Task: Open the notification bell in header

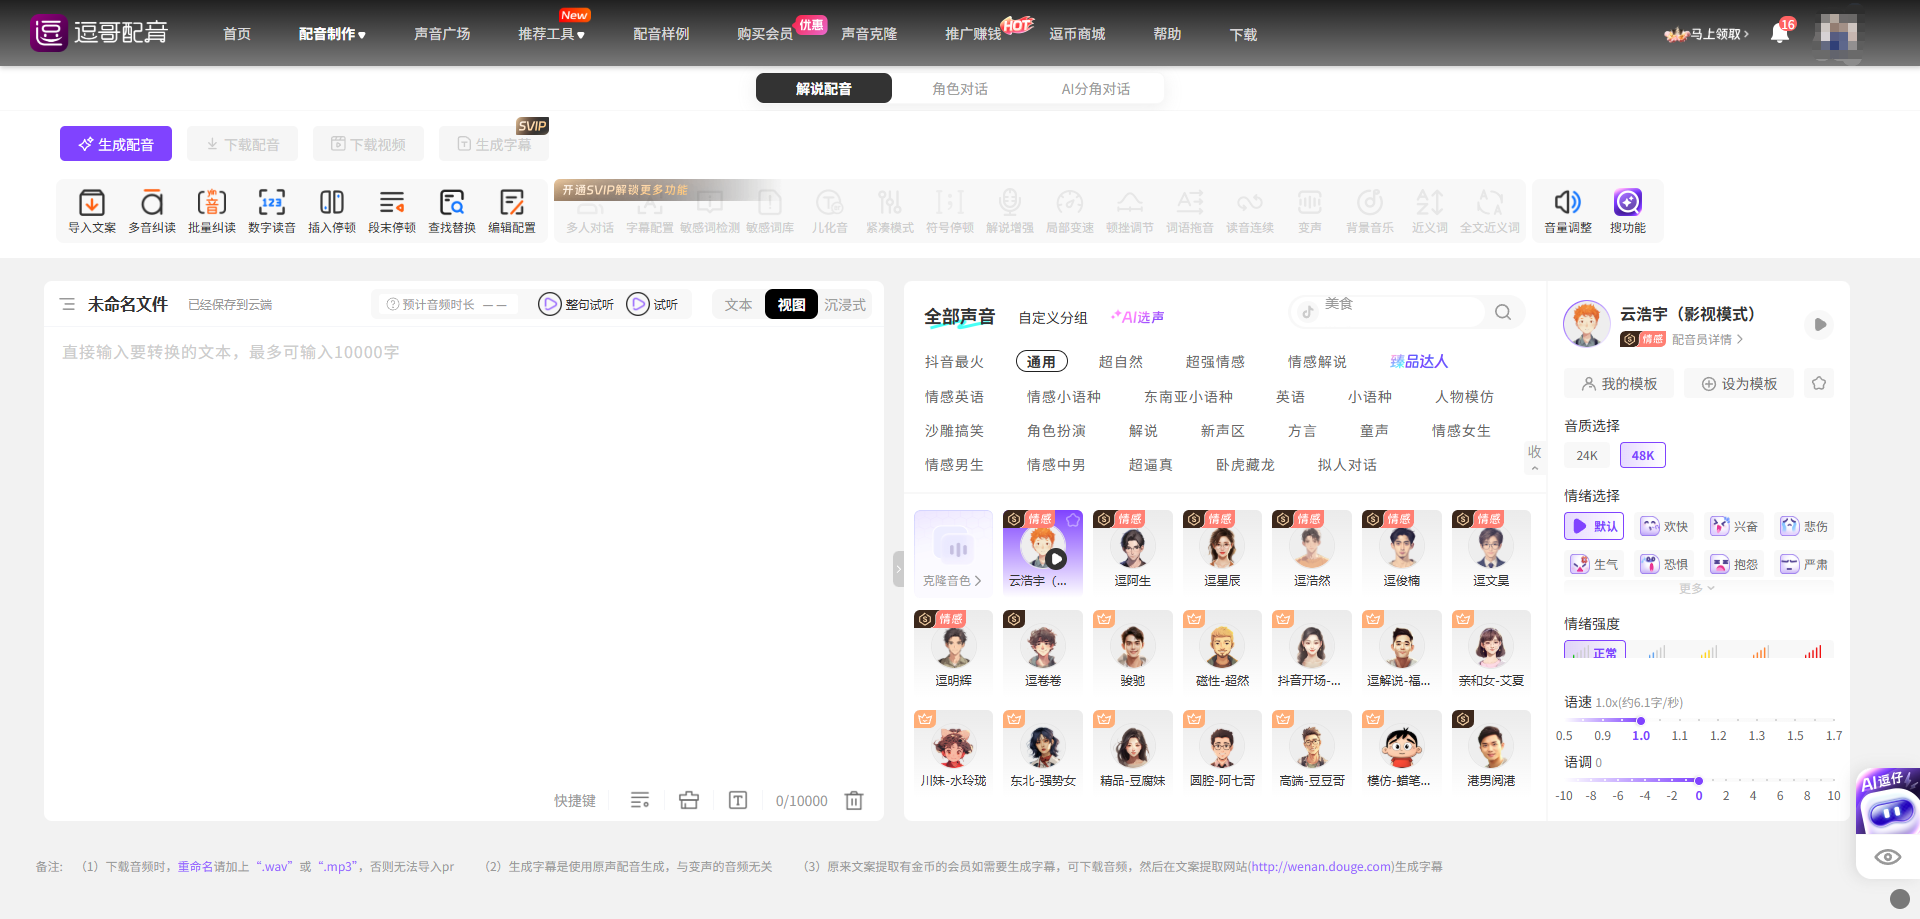Action: [1780, 33]
